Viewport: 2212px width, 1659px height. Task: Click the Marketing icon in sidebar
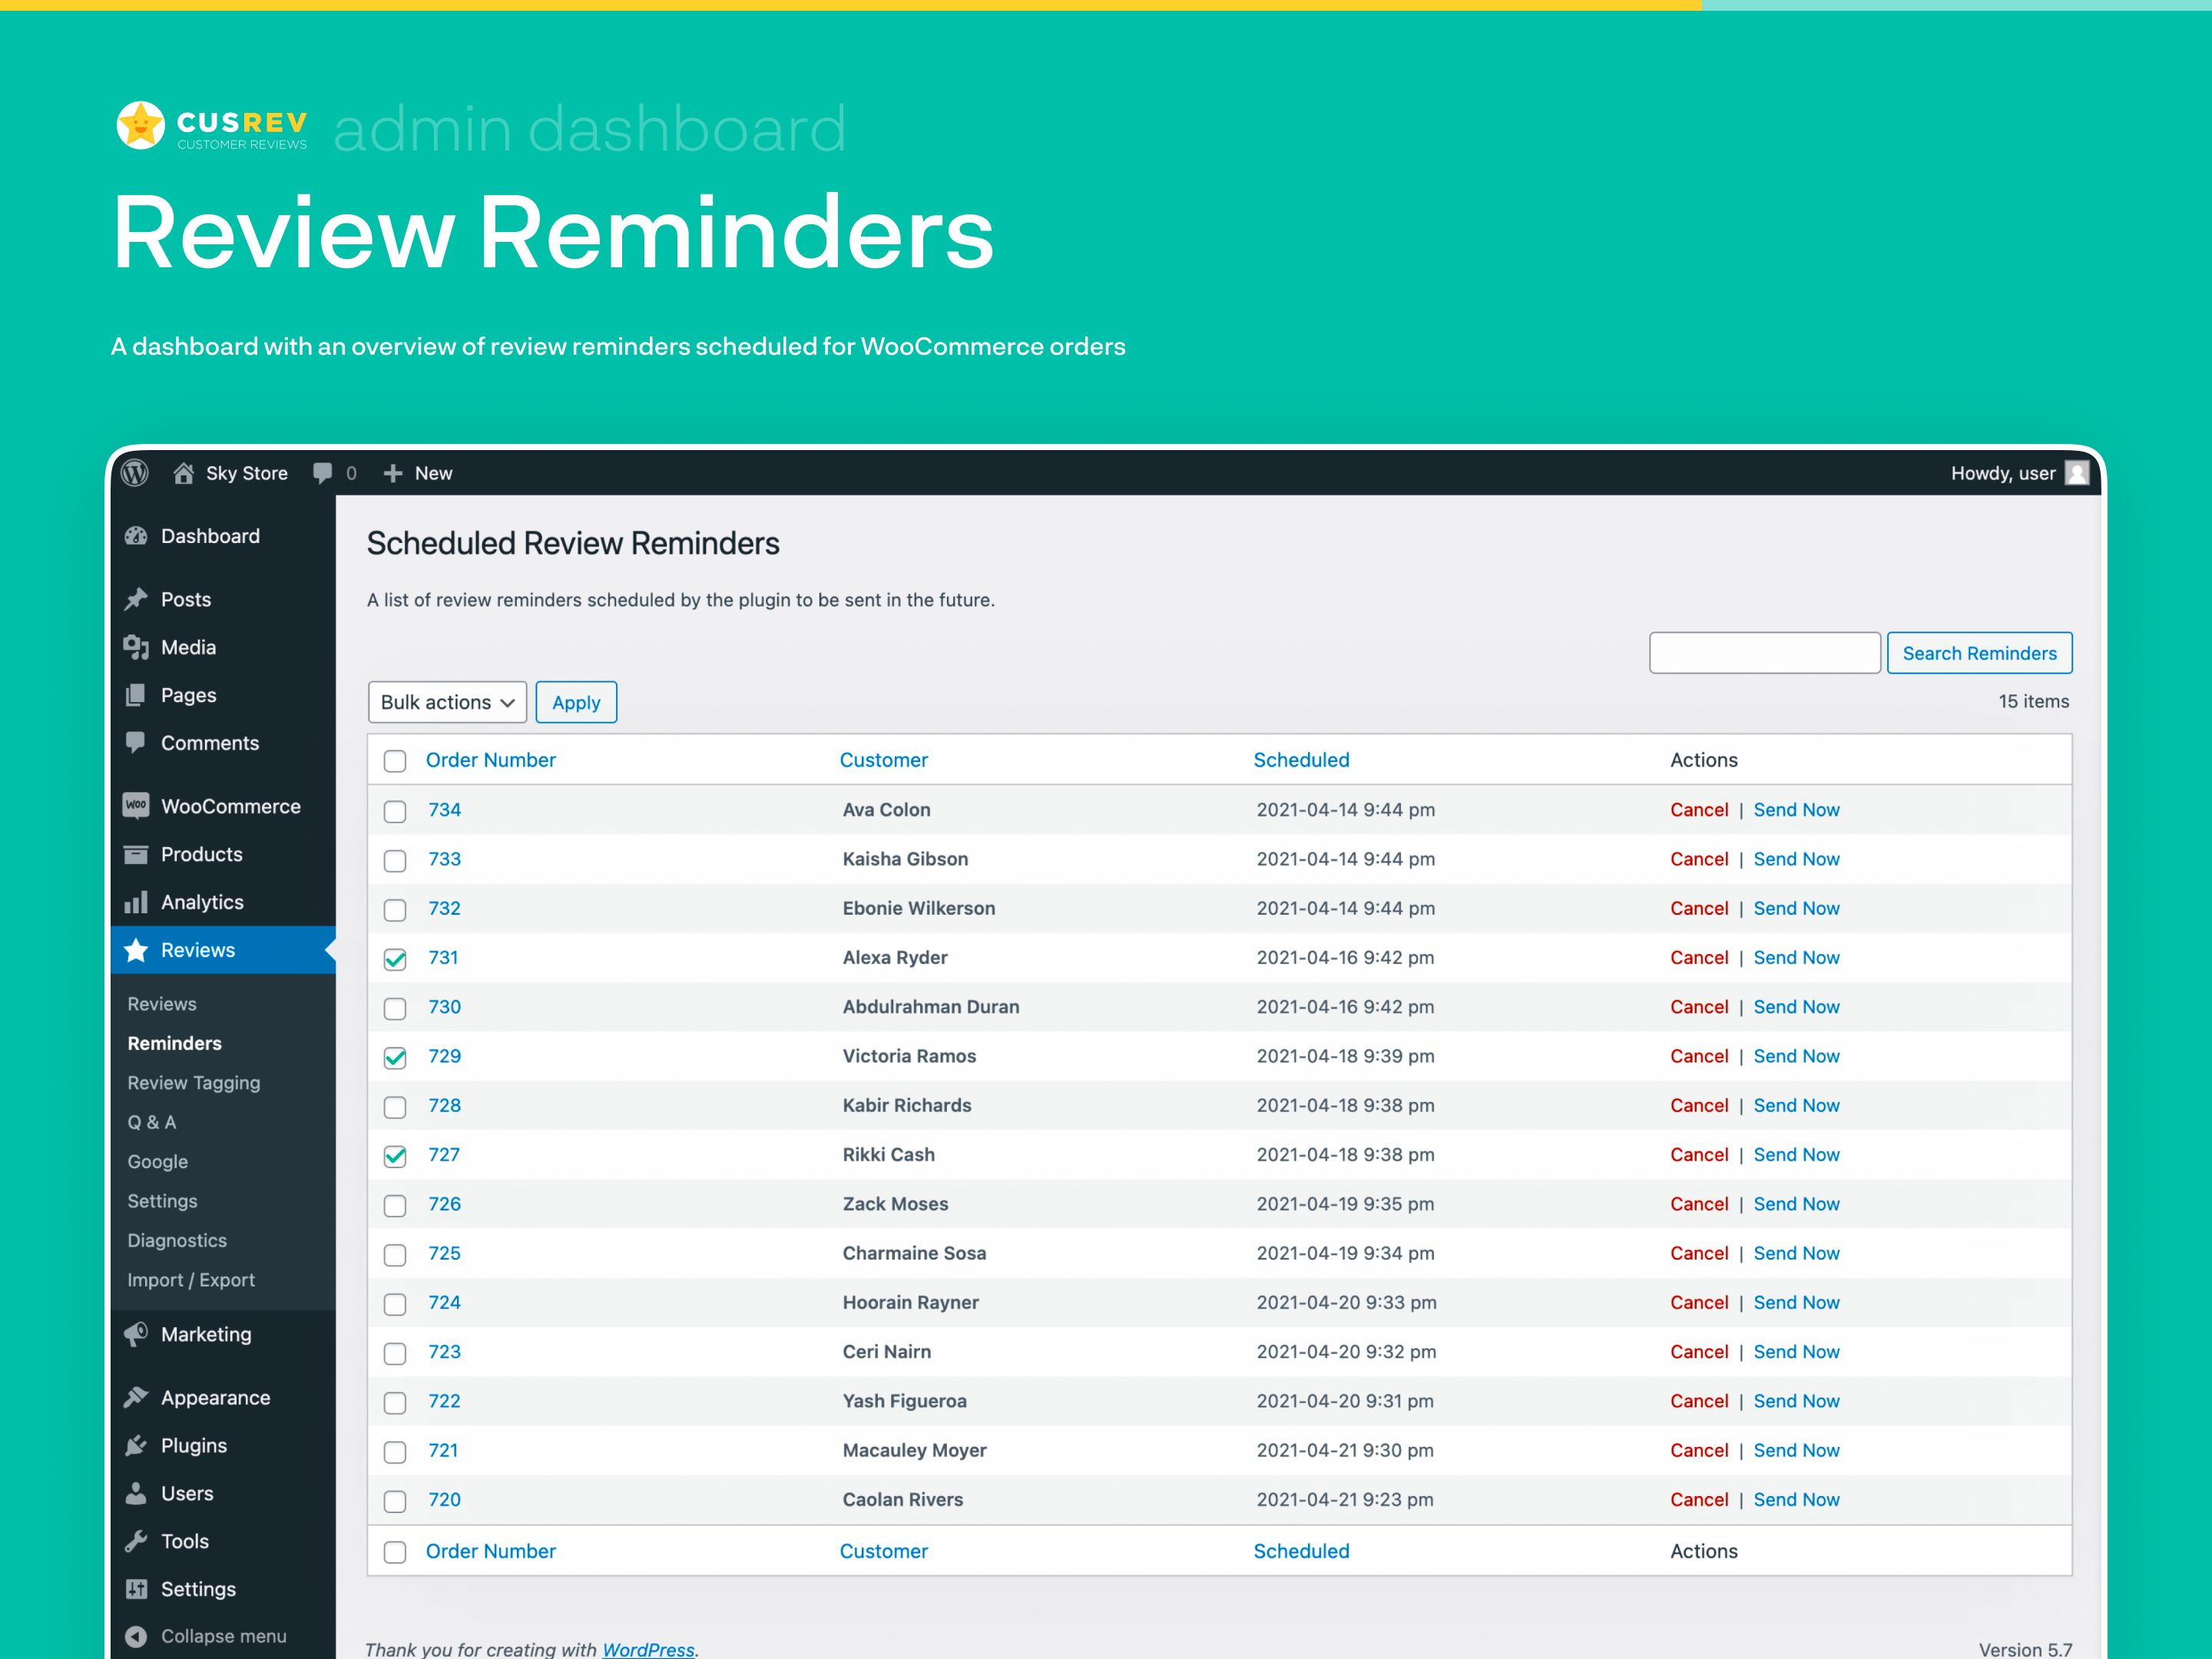pyautogui.click(x=144, y=1333)
